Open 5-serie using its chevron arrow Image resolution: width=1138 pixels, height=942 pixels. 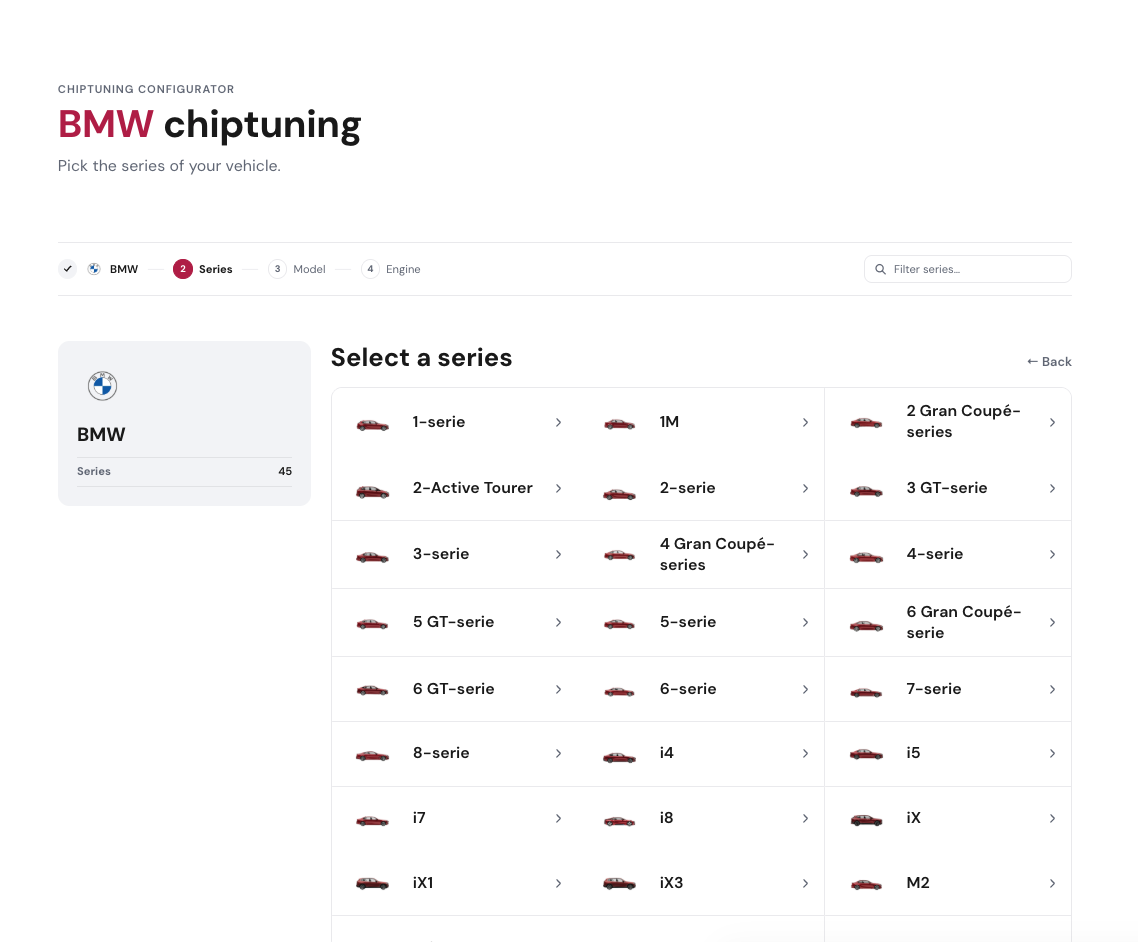click(805, 623)
